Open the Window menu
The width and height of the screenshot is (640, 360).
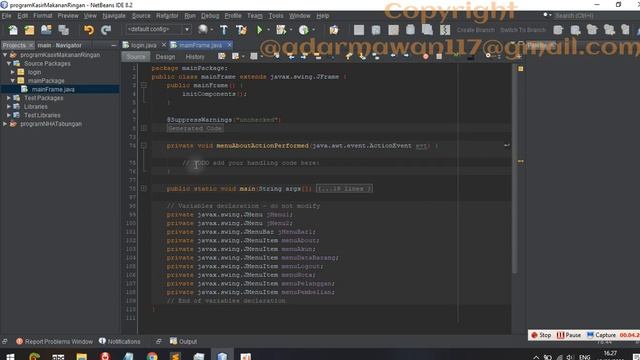[300, 16]
